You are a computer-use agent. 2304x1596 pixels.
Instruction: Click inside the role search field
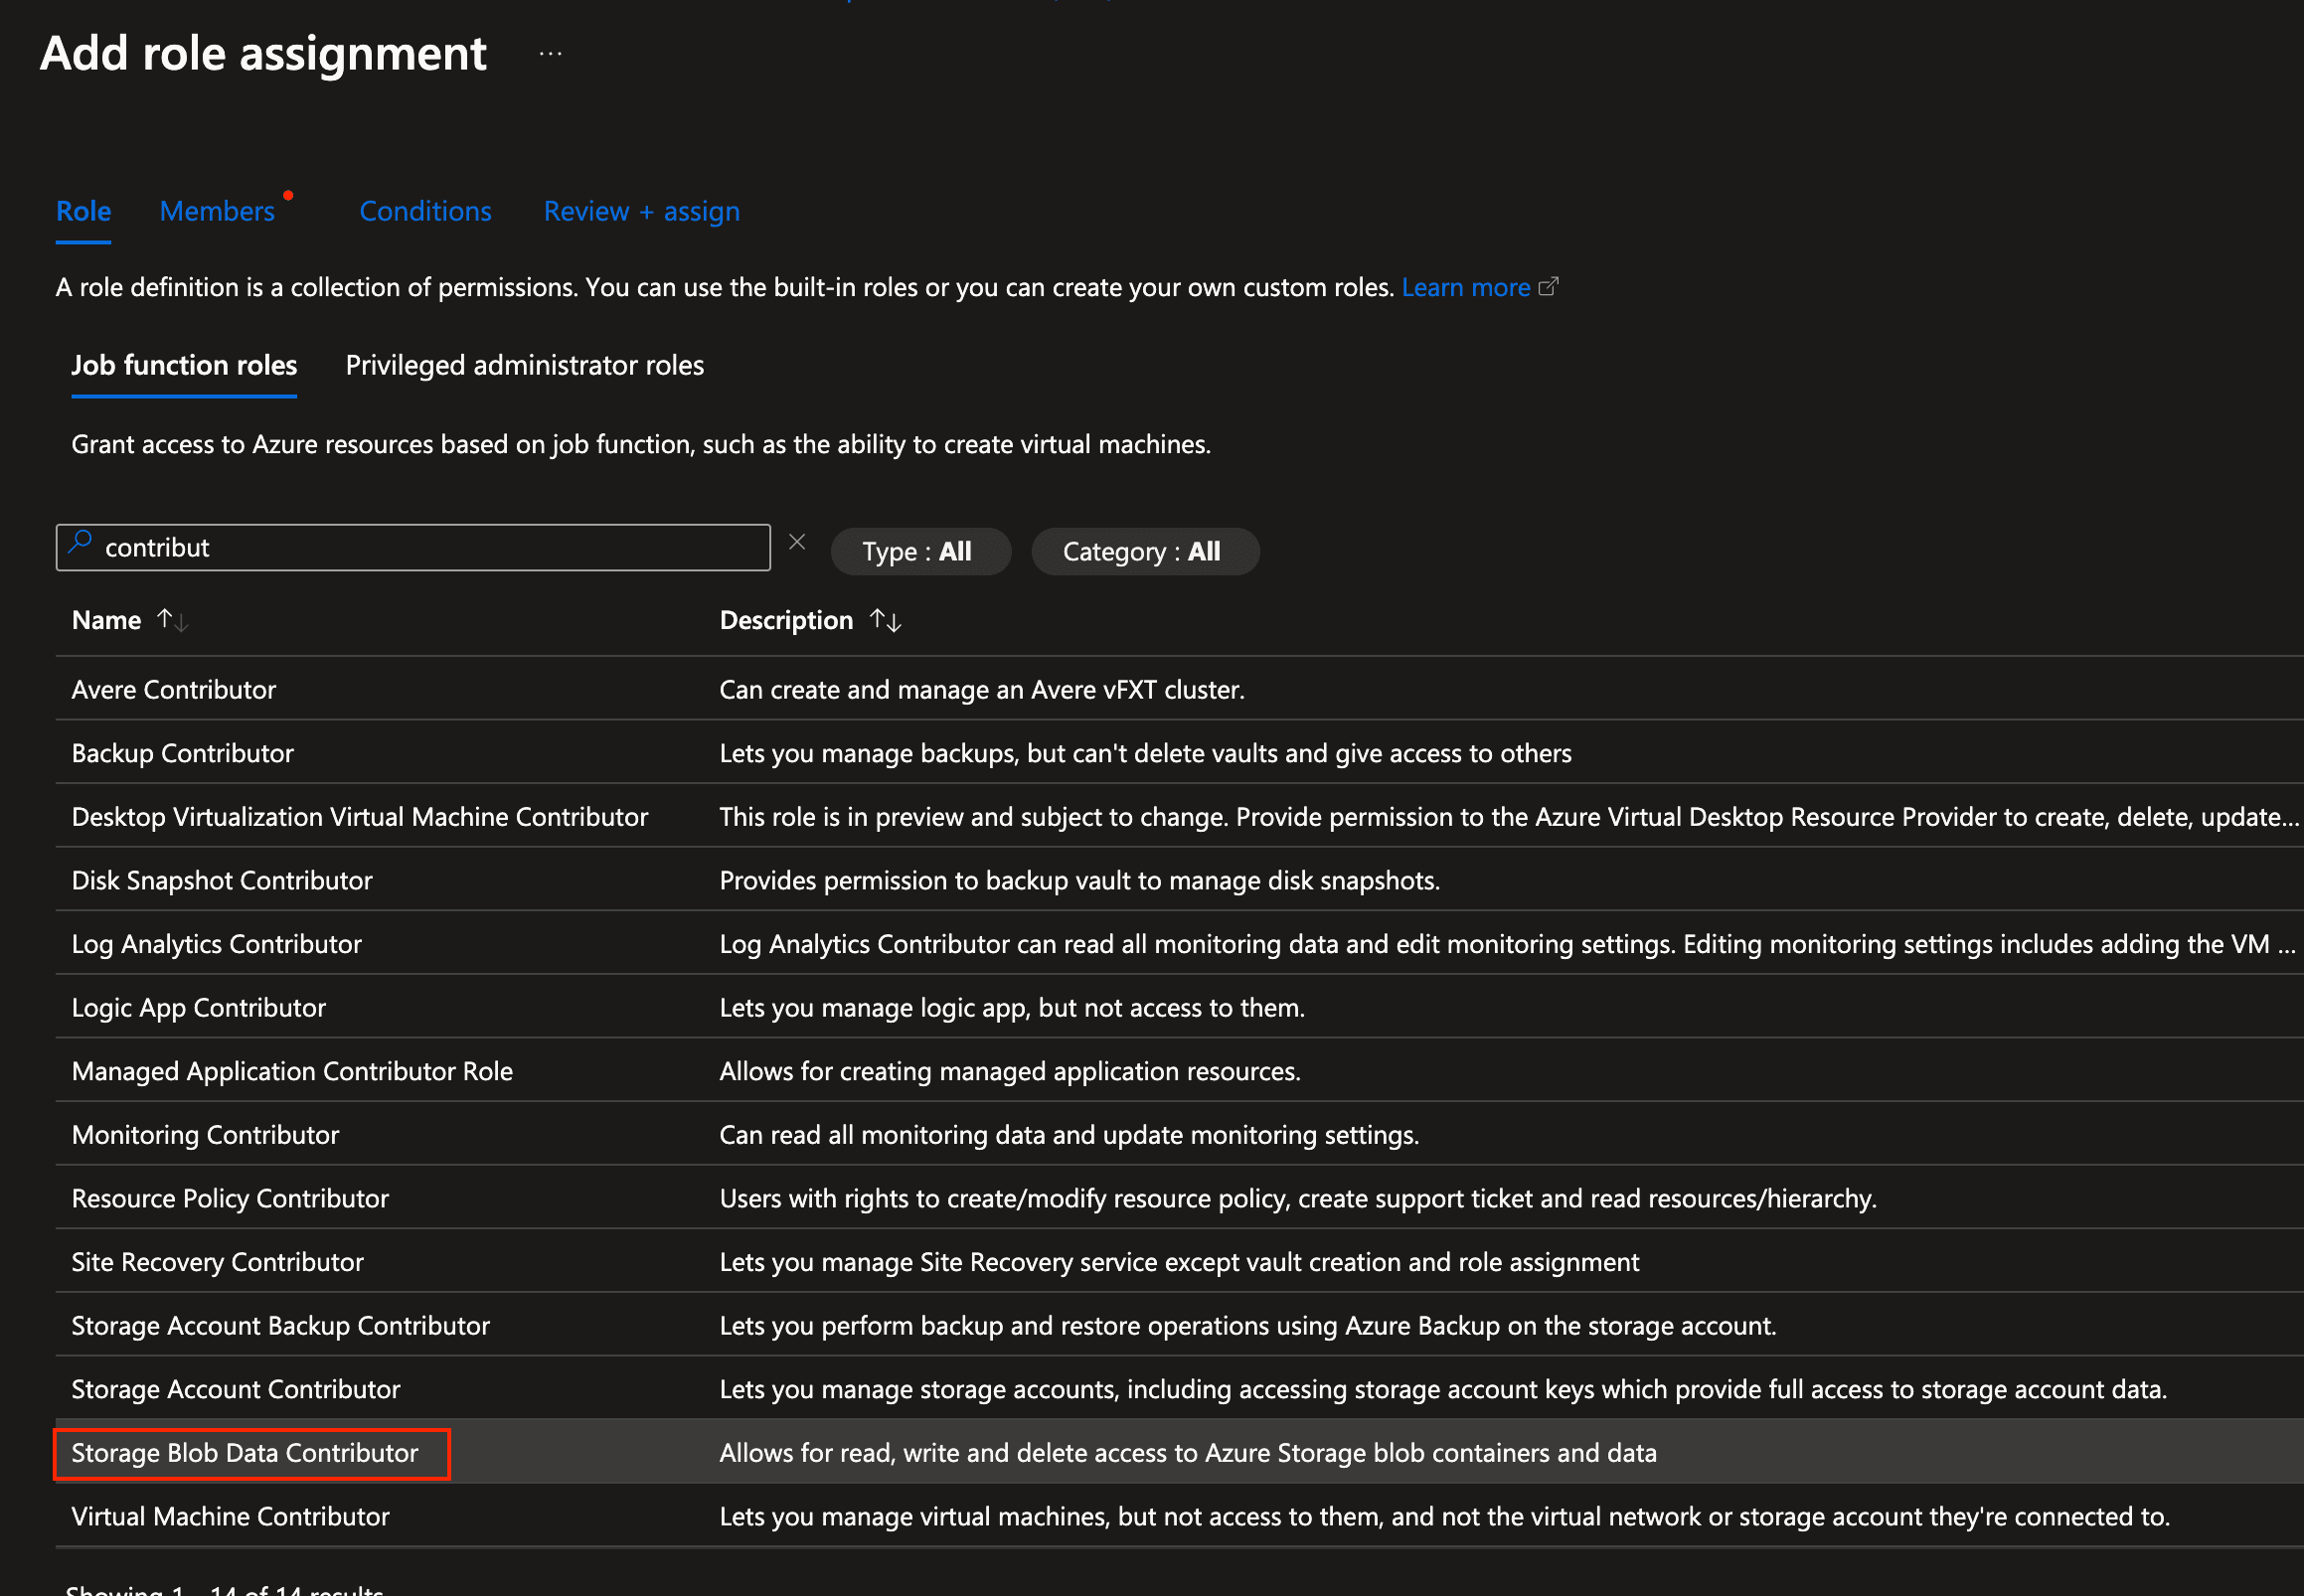(430, 548)
